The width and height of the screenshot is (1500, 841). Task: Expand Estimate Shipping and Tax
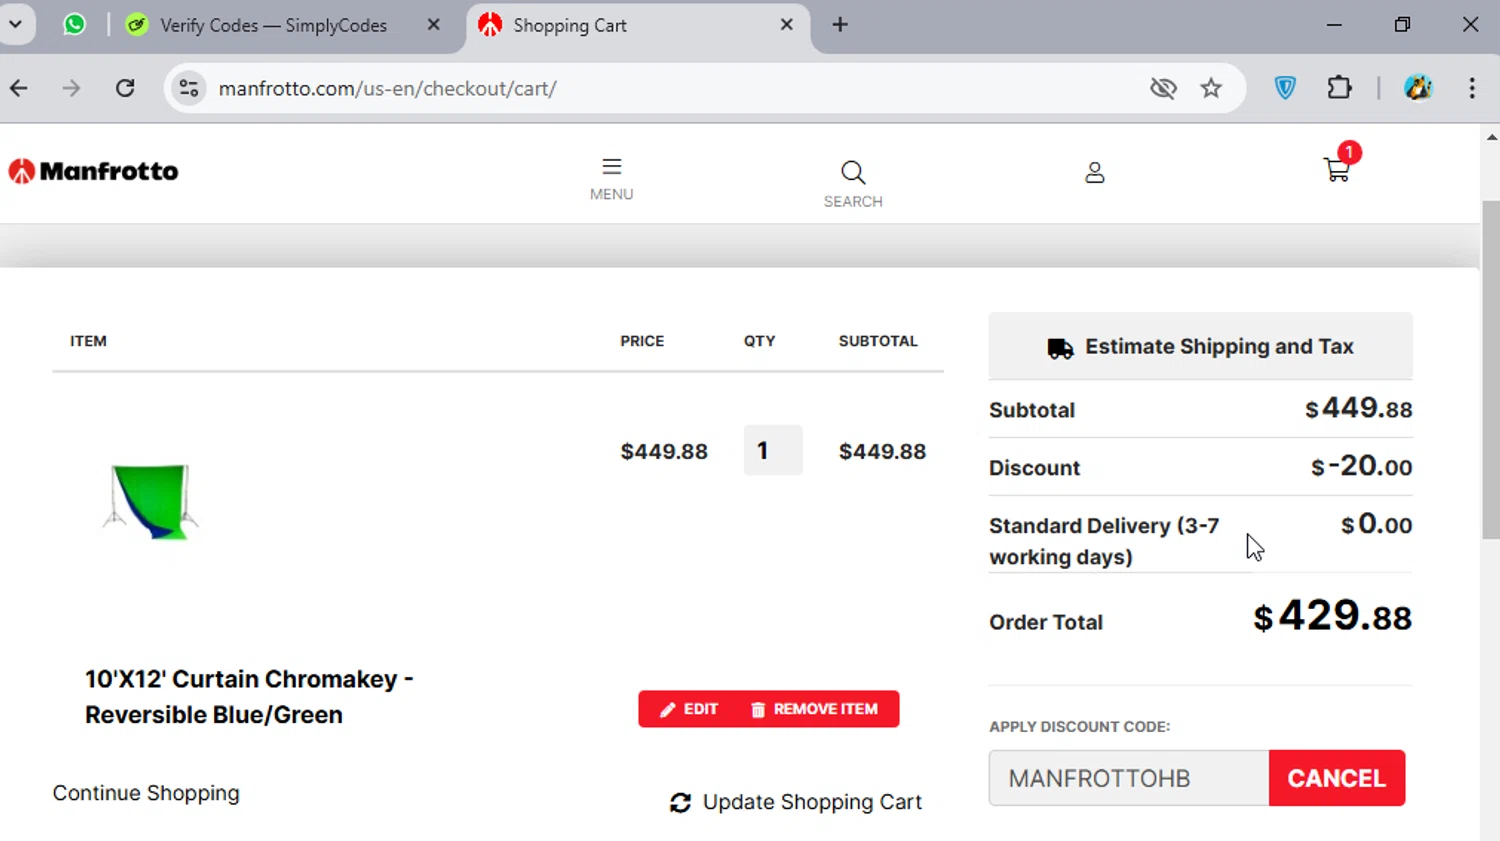(1200, 346)
